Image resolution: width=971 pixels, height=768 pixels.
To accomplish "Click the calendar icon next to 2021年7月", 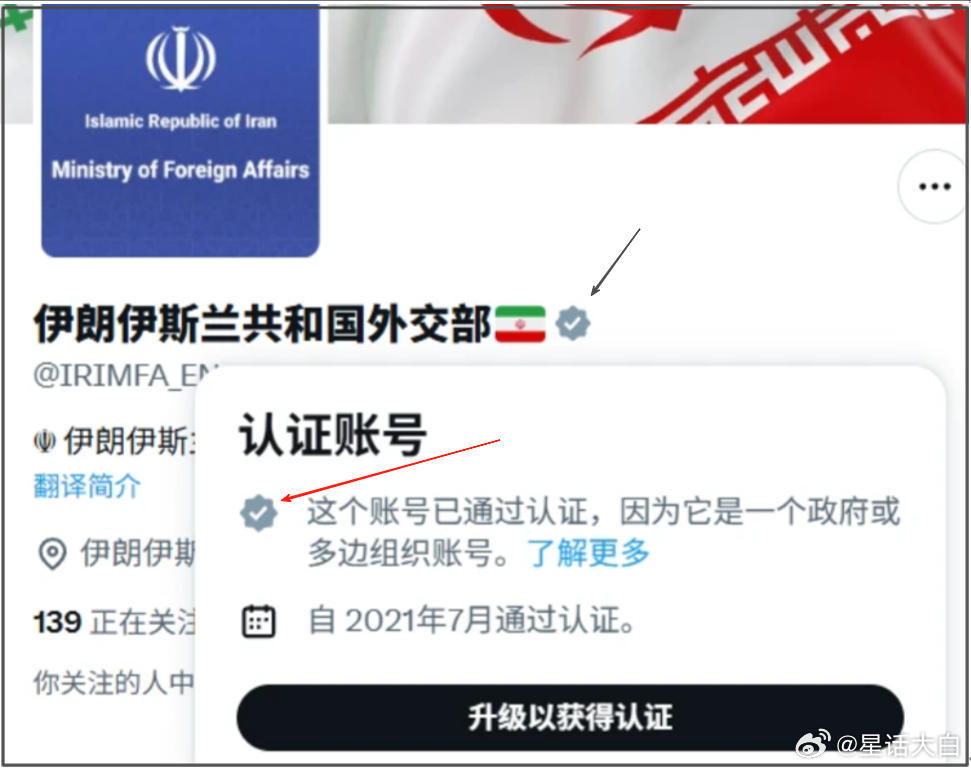I will click(x=258, y=621).
